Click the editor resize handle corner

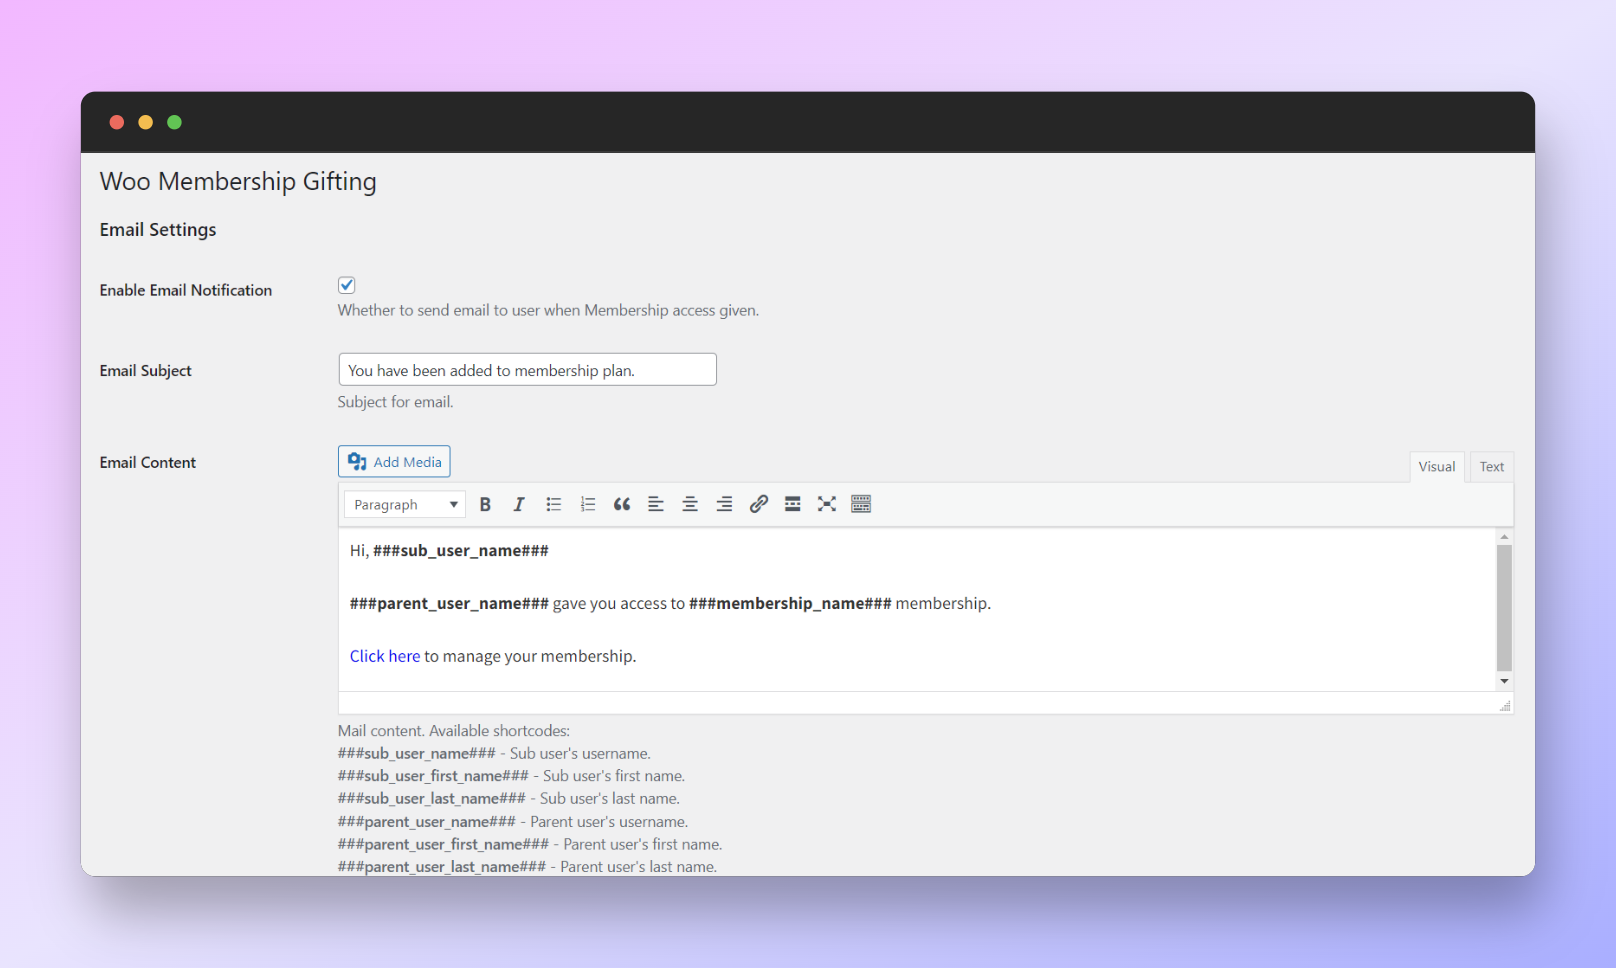[1505, 706]
